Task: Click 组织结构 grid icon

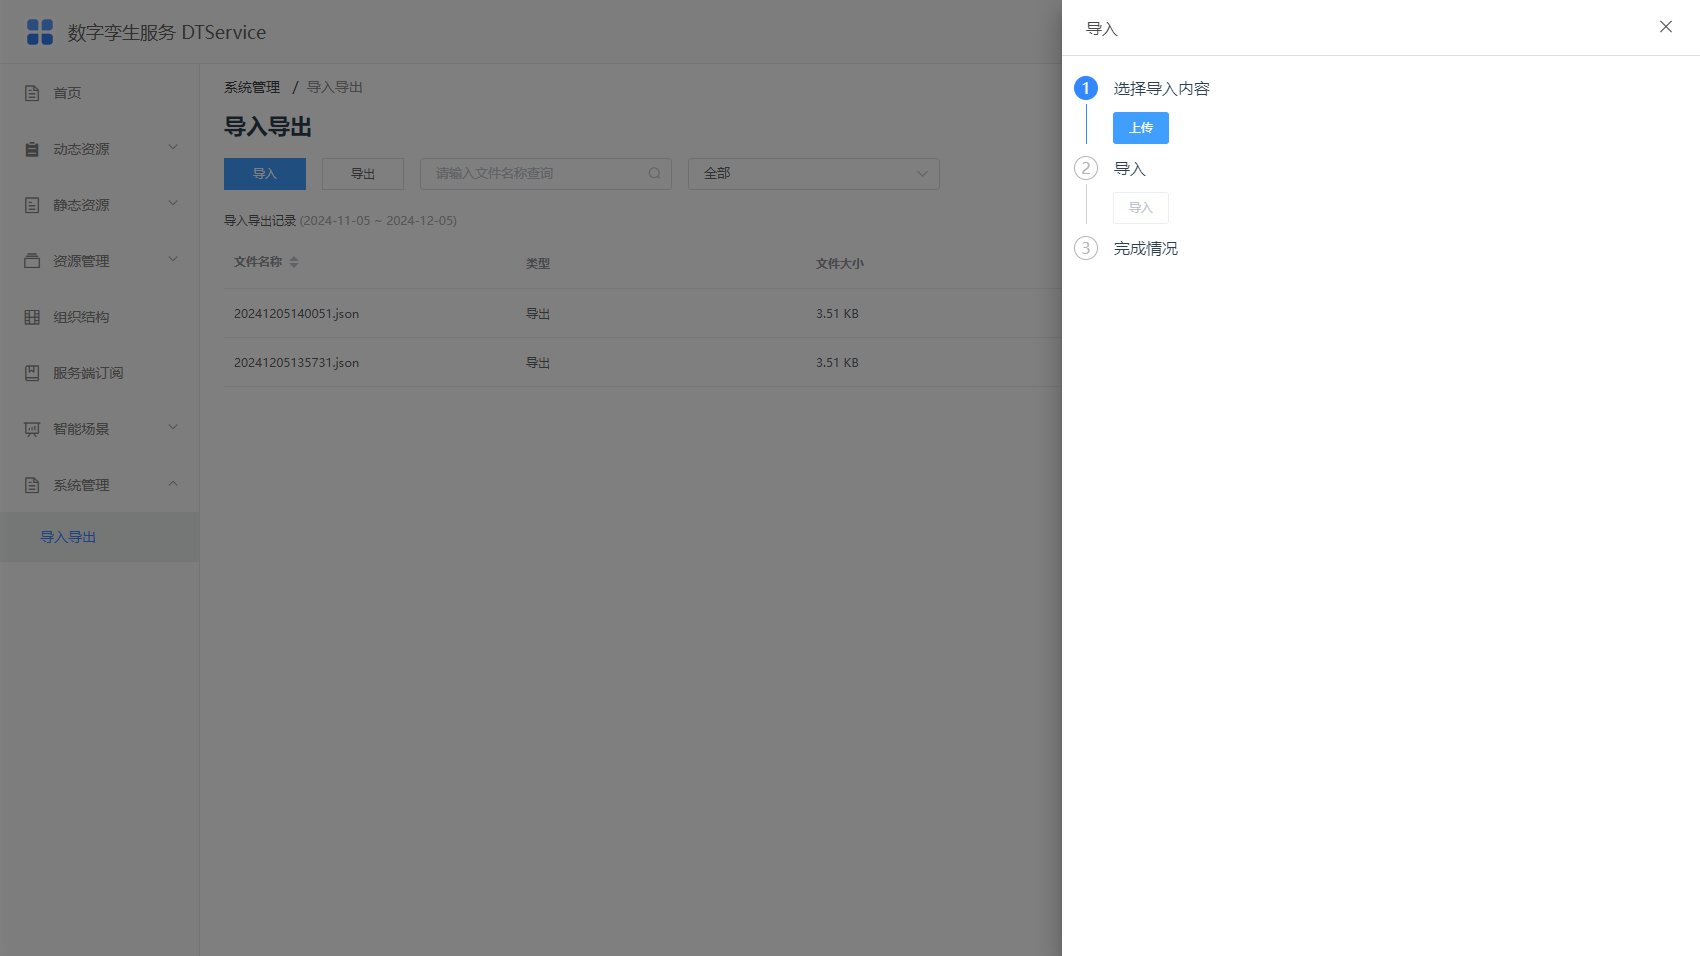Action: [32, 317]
